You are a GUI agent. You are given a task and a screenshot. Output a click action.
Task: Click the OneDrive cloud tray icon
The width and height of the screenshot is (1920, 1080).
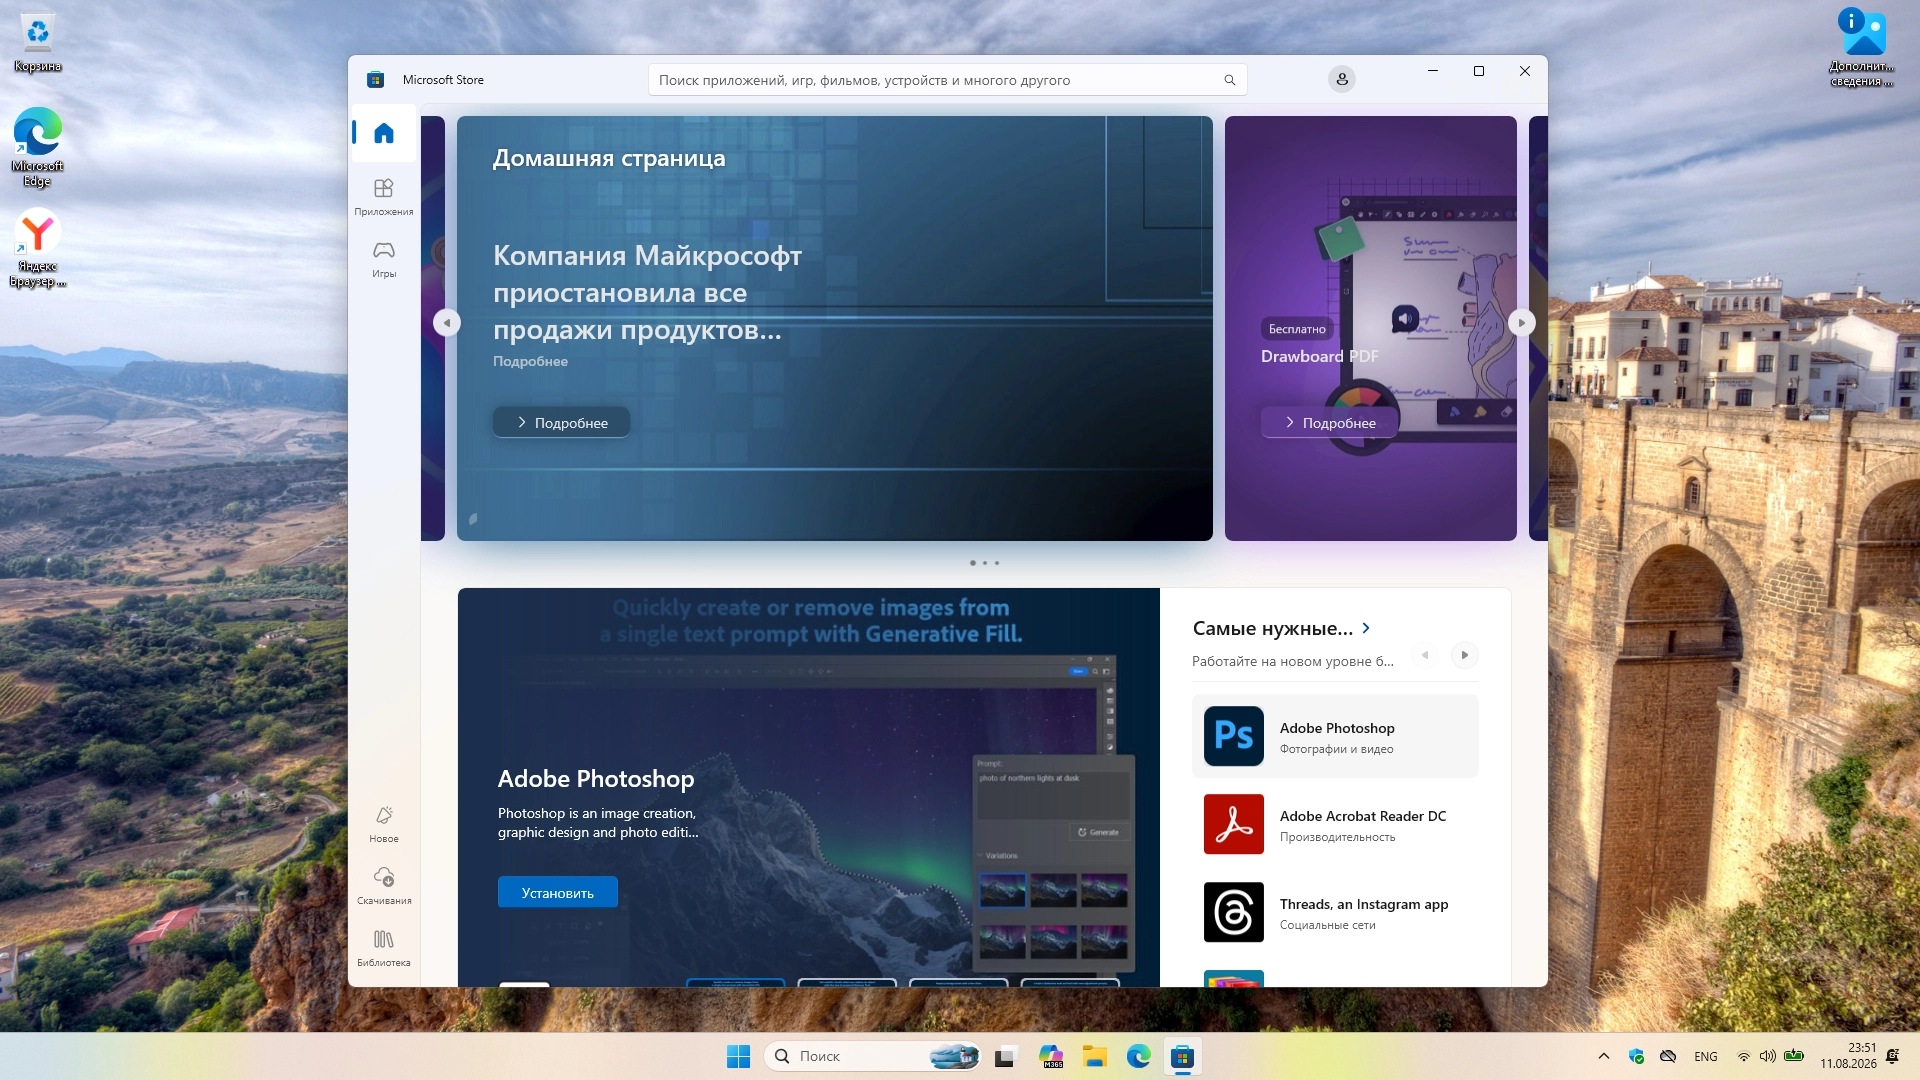1668,1056
